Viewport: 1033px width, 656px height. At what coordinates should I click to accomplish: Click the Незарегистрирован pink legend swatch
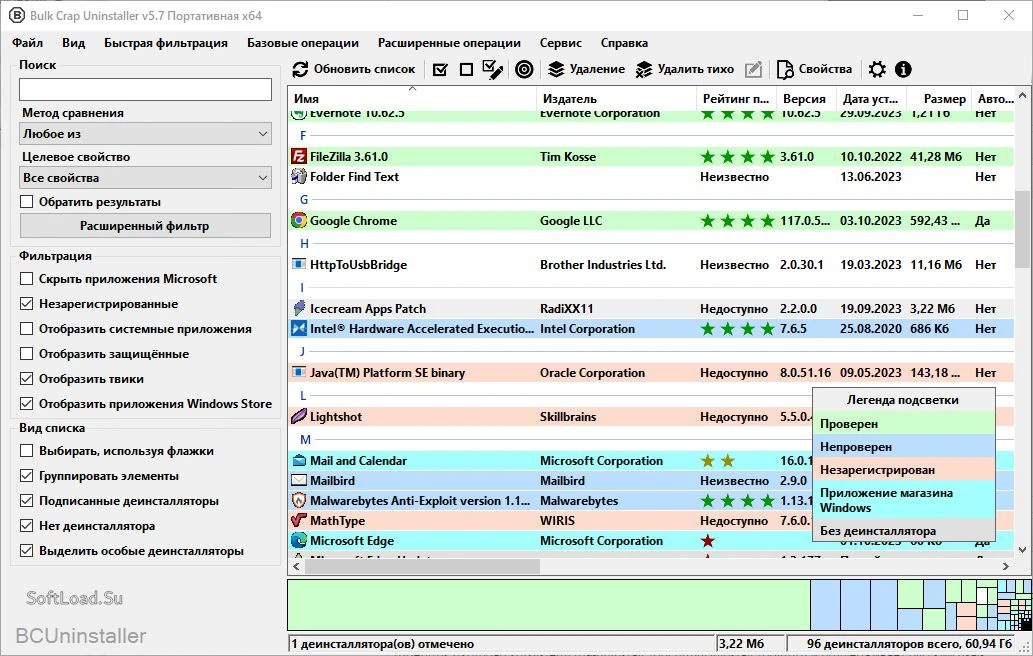tap(903, 470)
